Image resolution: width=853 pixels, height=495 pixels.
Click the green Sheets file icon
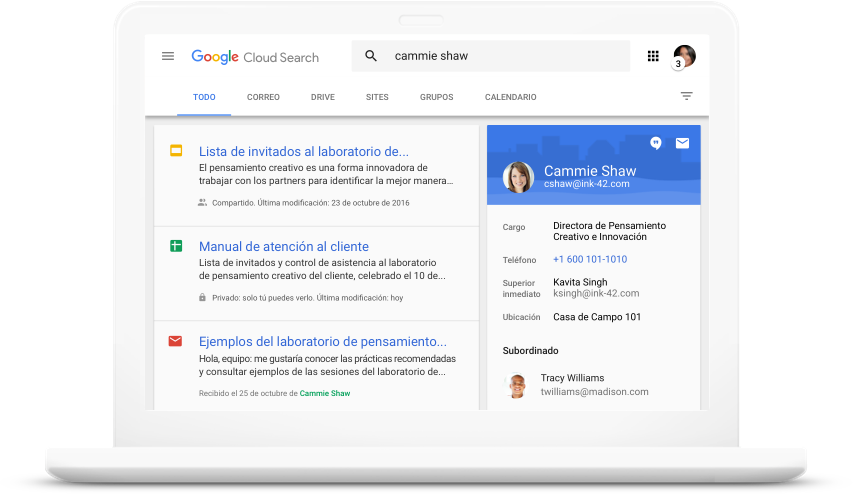(176, 246)
